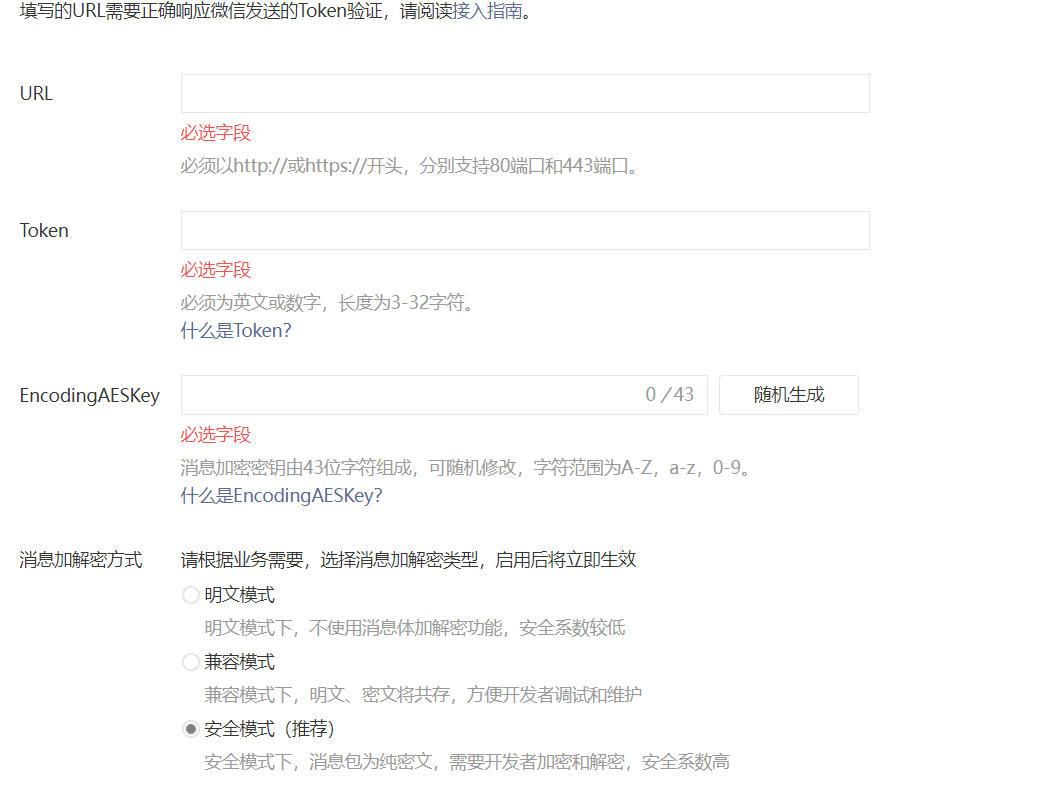Viewport: 1041px width, 811px height.
Task: Open the 接入指南 link
Action: click(x=487, y=11)
